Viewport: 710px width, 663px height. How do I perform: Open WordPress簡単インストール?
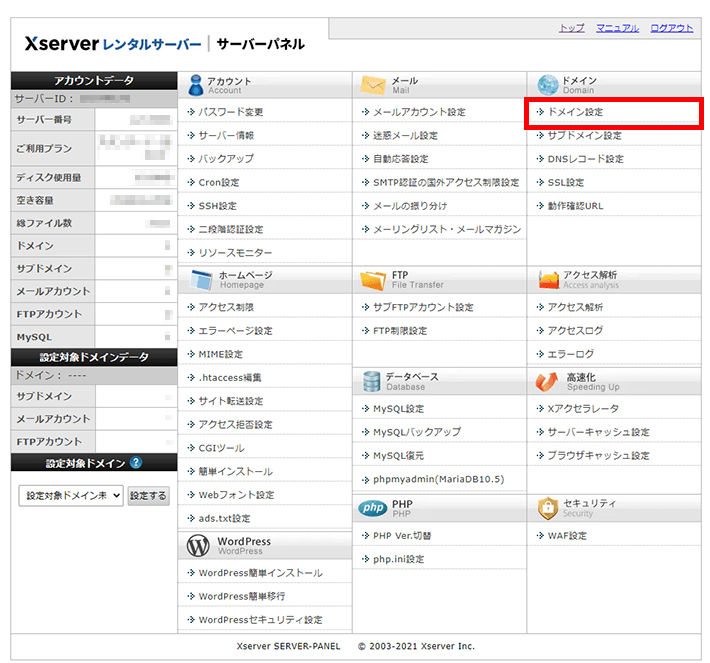click(x=260, y=573)
